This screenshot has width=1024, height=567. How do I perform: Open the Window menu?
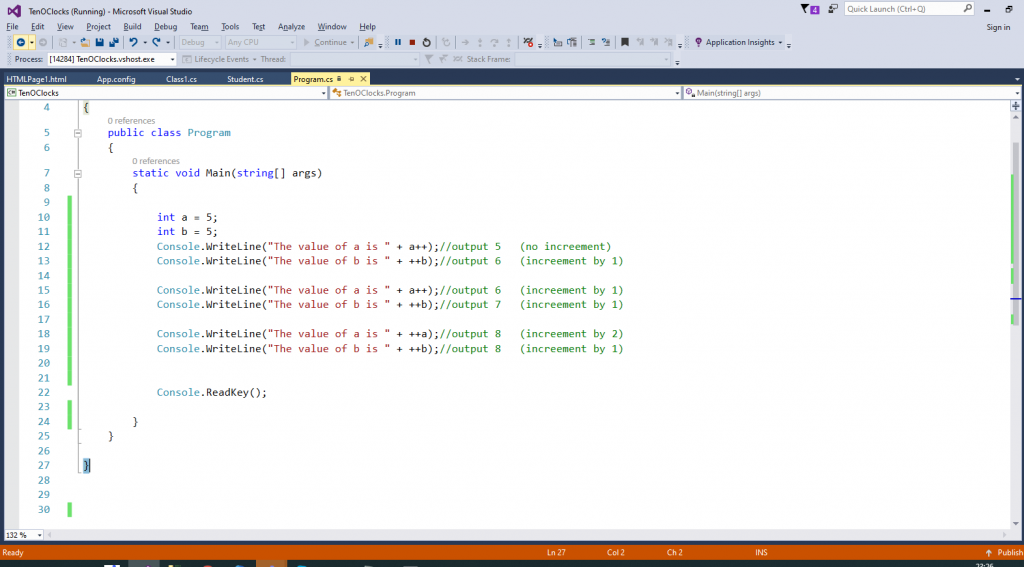point(332,27)
